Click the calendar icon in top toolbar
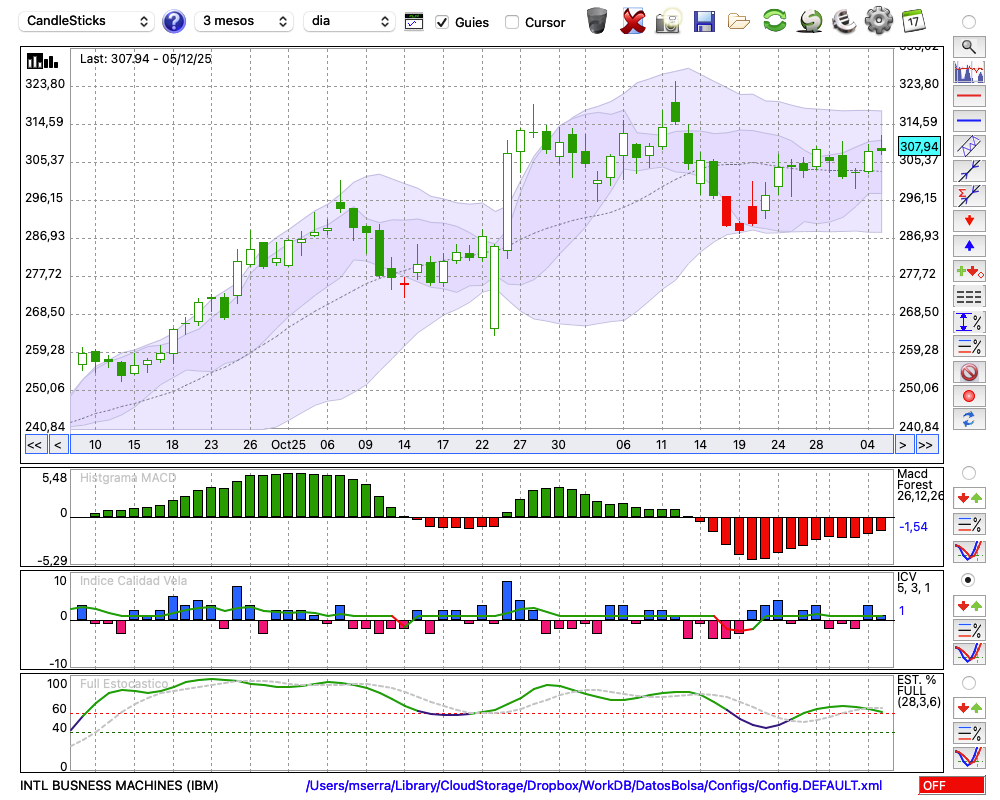 [912, 21]
